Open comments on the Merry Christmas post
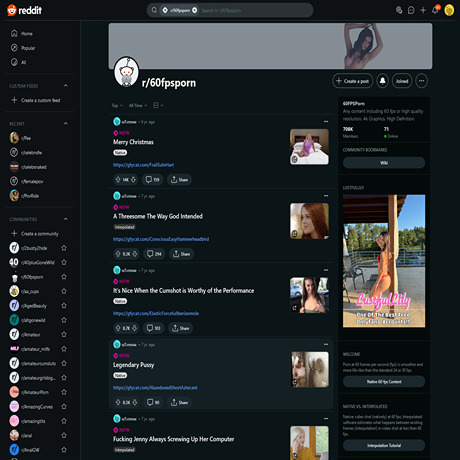Viewport: 460px width, 460px height. 153,180
